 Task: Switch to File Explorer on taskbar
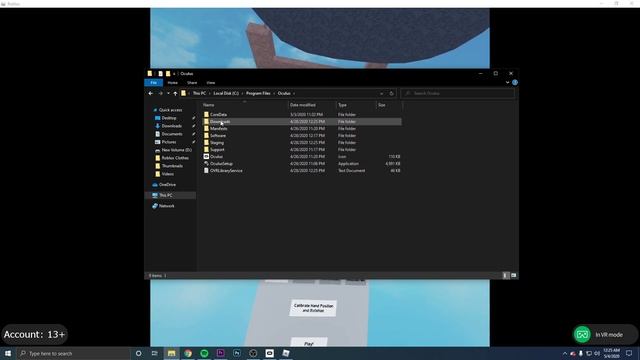171,353
